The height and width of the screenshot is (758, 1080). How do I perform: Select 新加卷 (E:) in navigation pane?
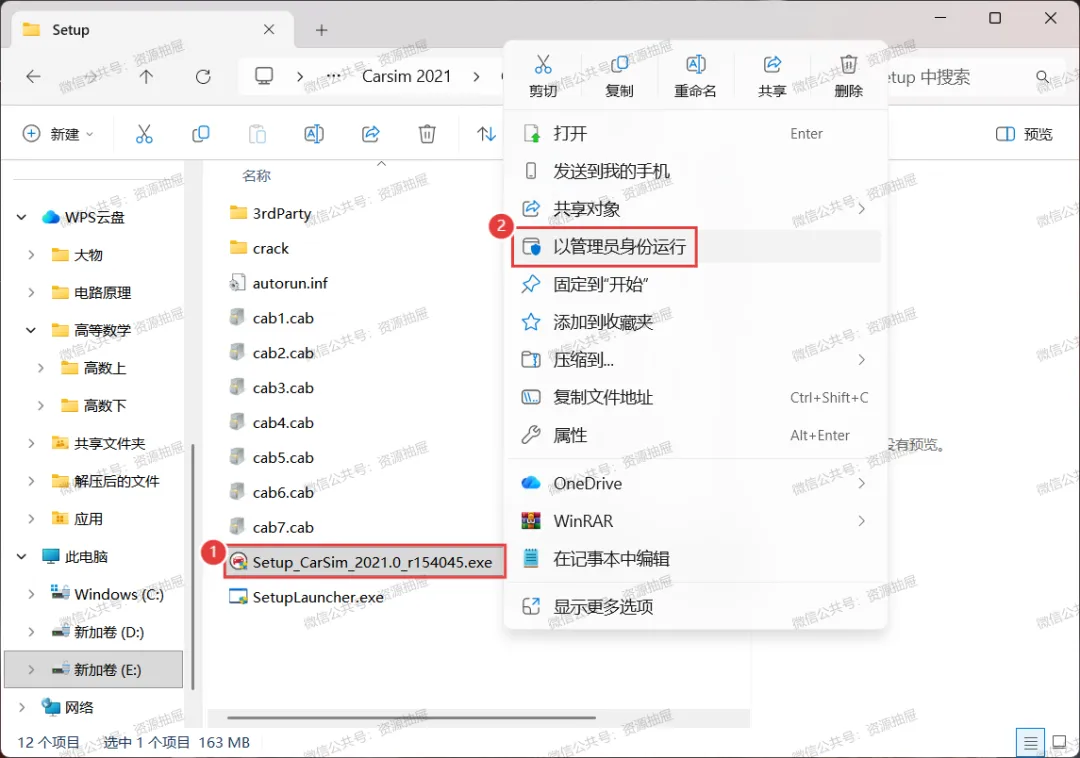coord(94,670)
